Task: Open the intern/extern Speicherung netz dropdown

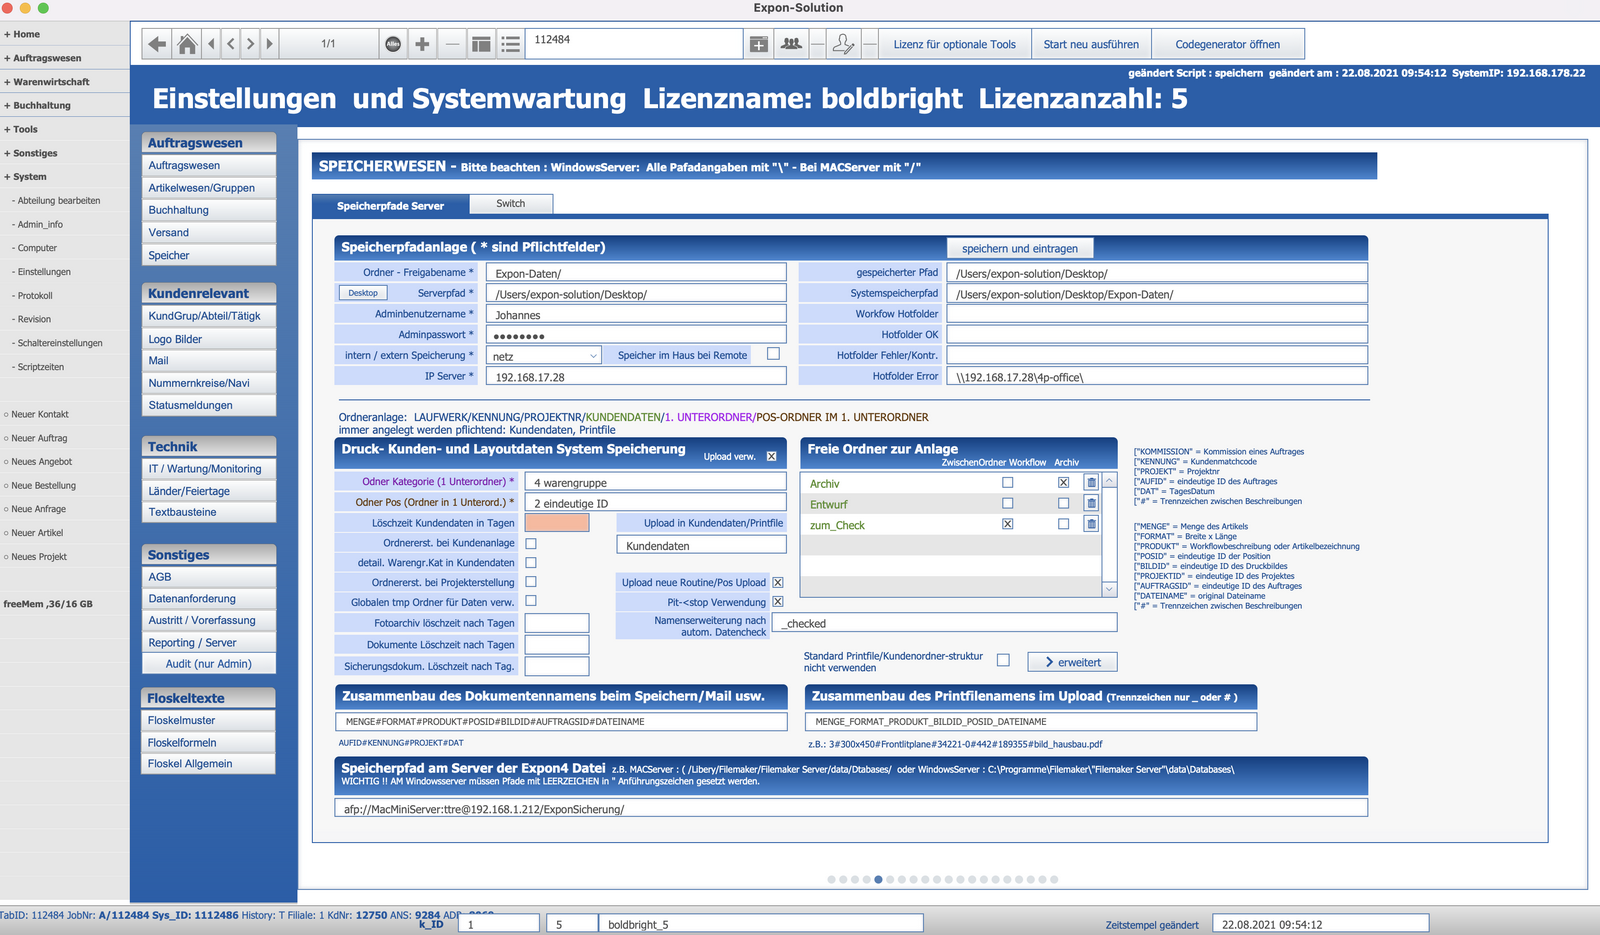Action: (x=544, y=356)
